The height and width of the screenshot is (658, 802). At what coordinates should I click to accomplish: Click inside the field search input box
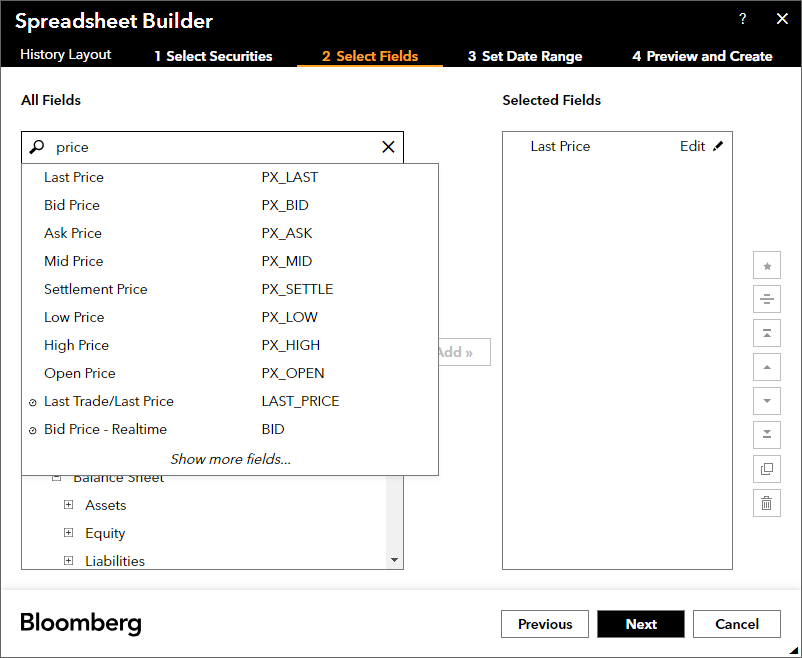coord(200,146)
